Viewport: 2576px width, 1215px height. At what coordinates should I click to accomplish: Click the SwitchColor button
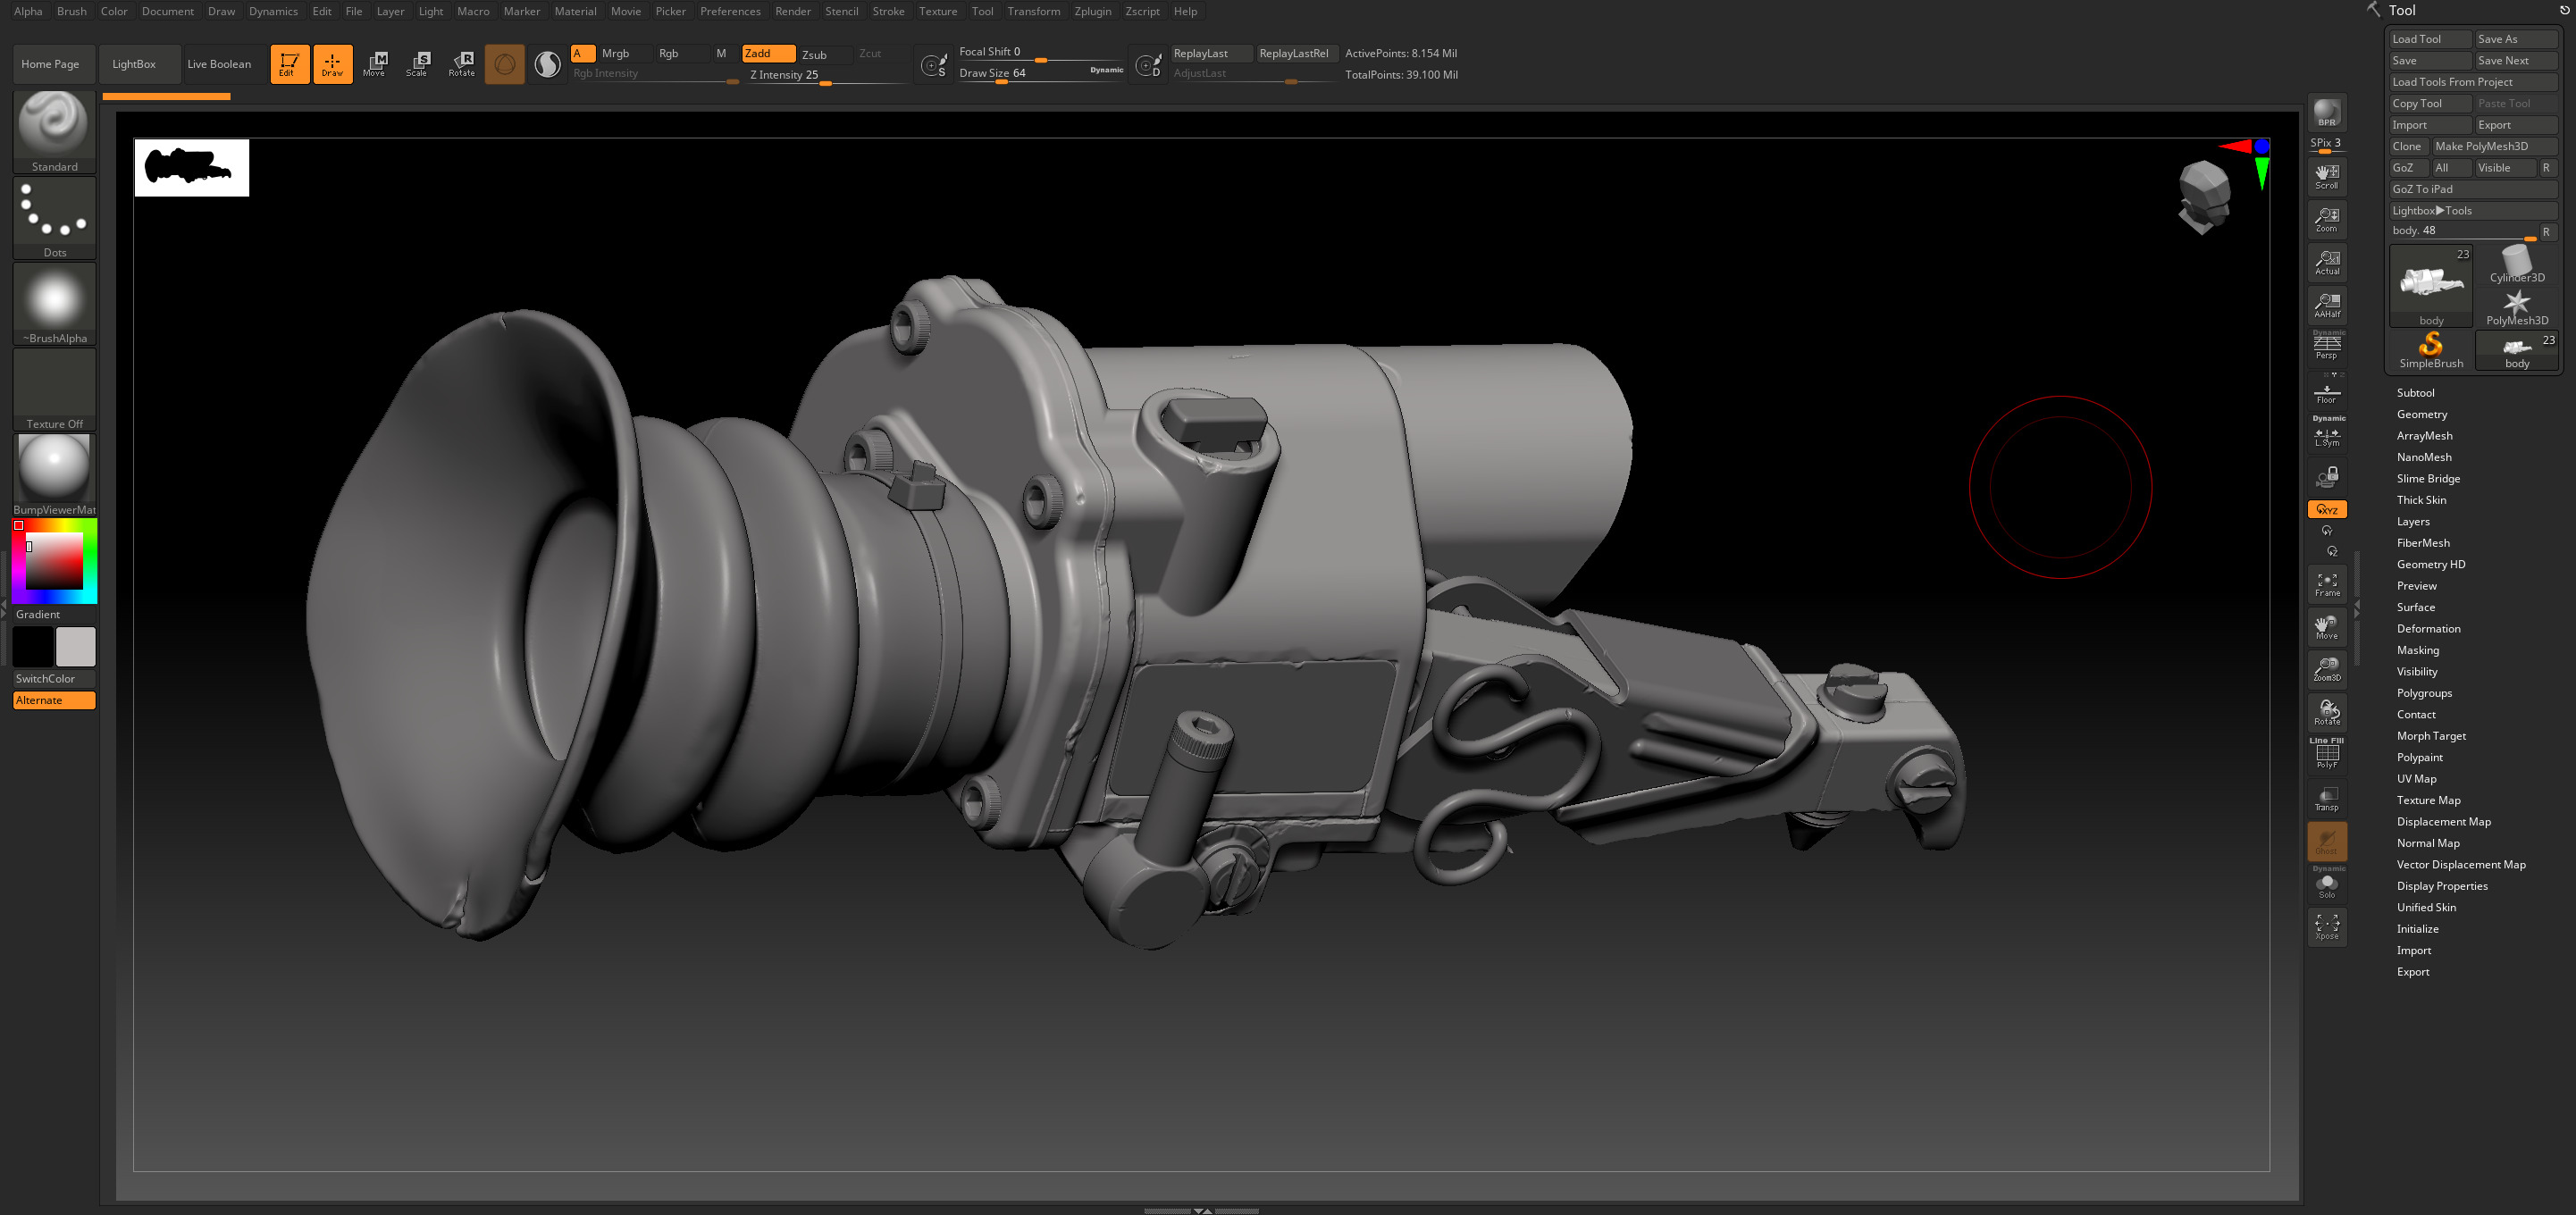coord(54,678)
